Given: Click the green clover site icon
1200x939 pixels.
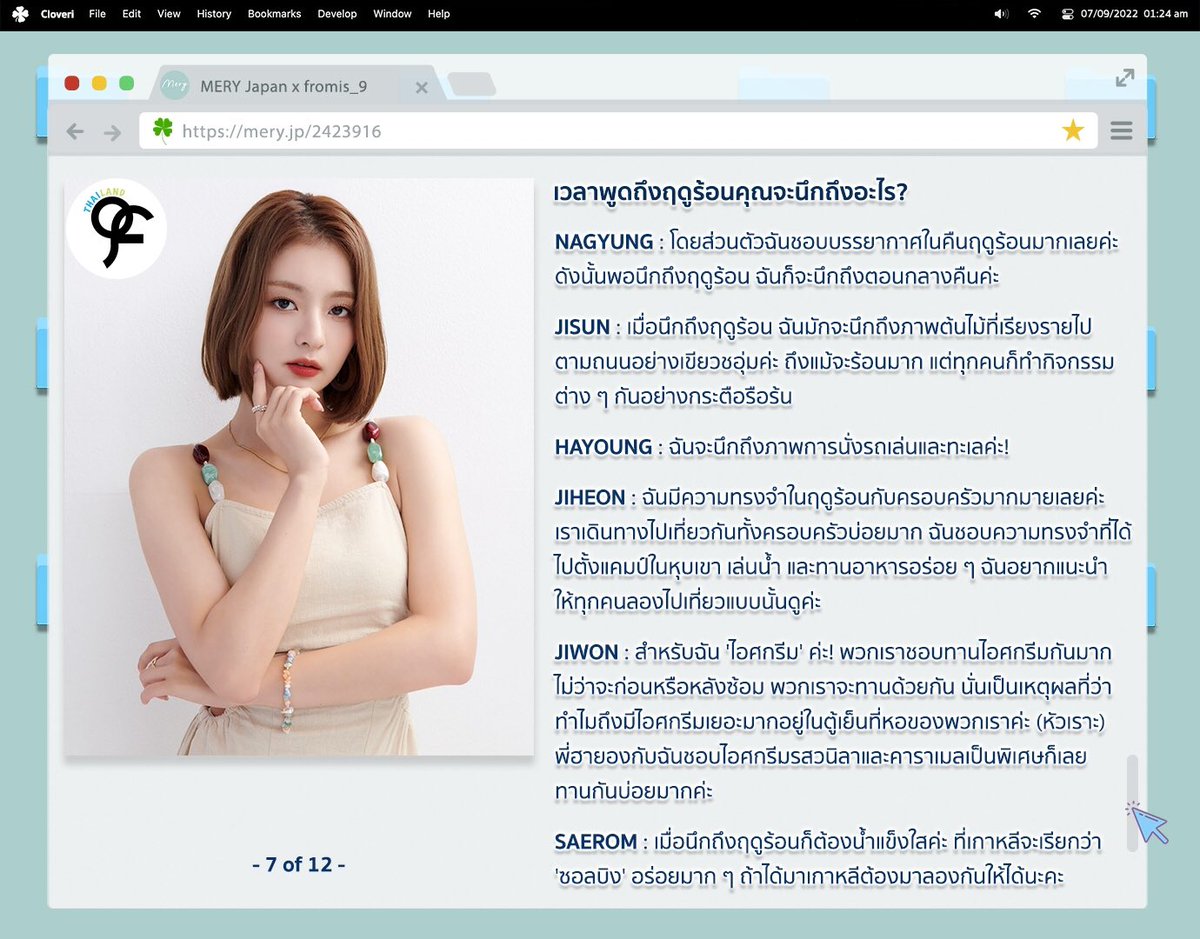Looking at the screenshot, I should click(x=162, y=130).
